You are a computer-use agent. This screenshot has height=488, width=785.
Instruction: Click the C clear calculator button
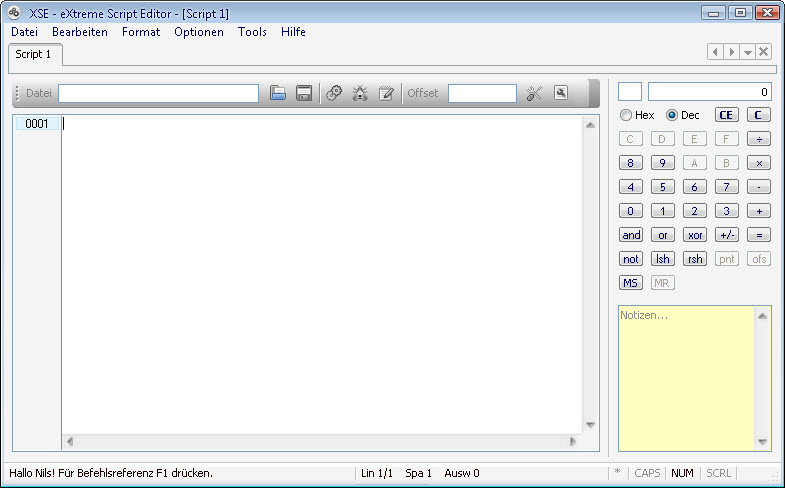(x=758, y=115)
